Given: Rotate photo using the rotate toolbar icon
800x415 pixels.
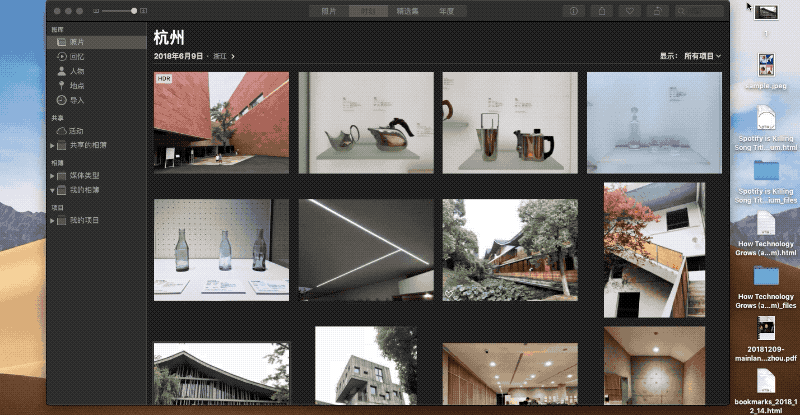Looking at the screenshot, I should tap(657, 11).
